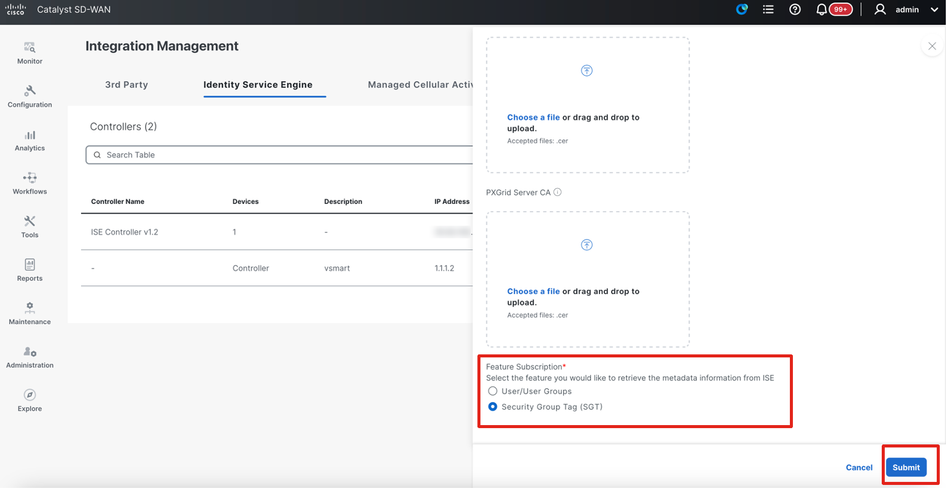Click the Cancel link

pyautogui.click(x=859, y=467)
